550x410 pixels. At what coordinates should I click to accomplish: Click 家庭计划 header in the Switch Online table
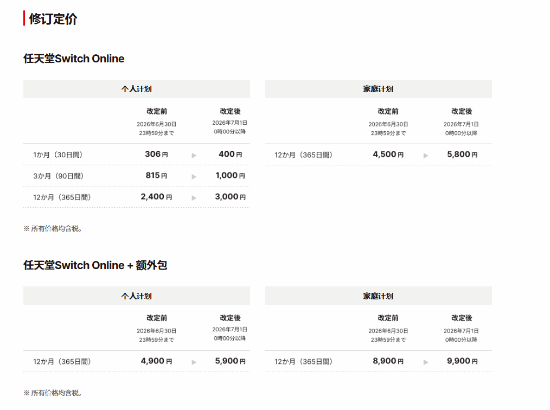378,89
